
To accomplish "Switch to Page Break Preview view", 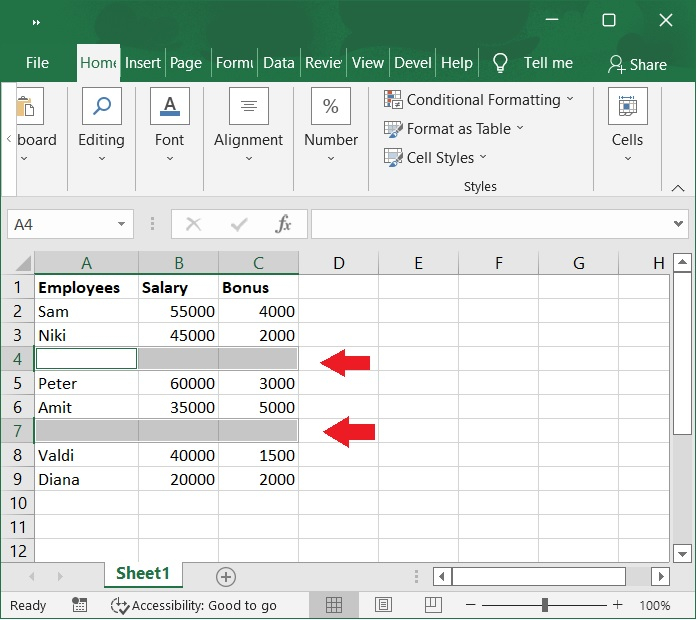I will pyautogui.click(x=433, y=605).
